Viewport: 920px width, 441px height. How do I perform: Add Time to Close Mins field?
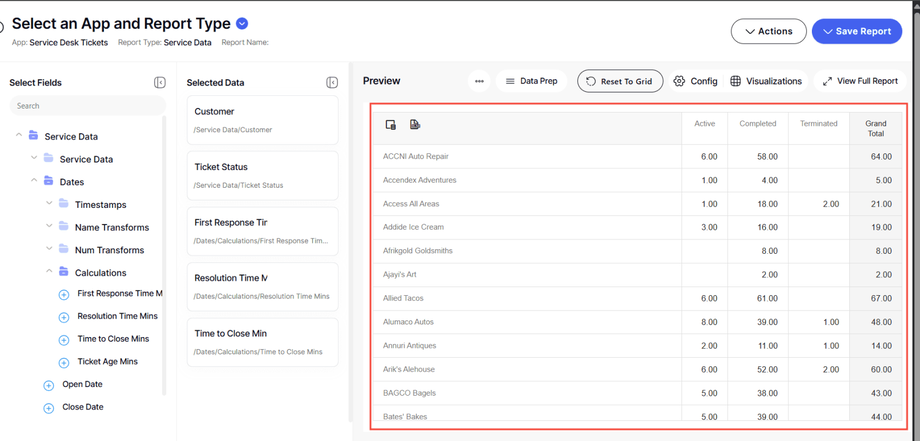[x=64, y=340]
